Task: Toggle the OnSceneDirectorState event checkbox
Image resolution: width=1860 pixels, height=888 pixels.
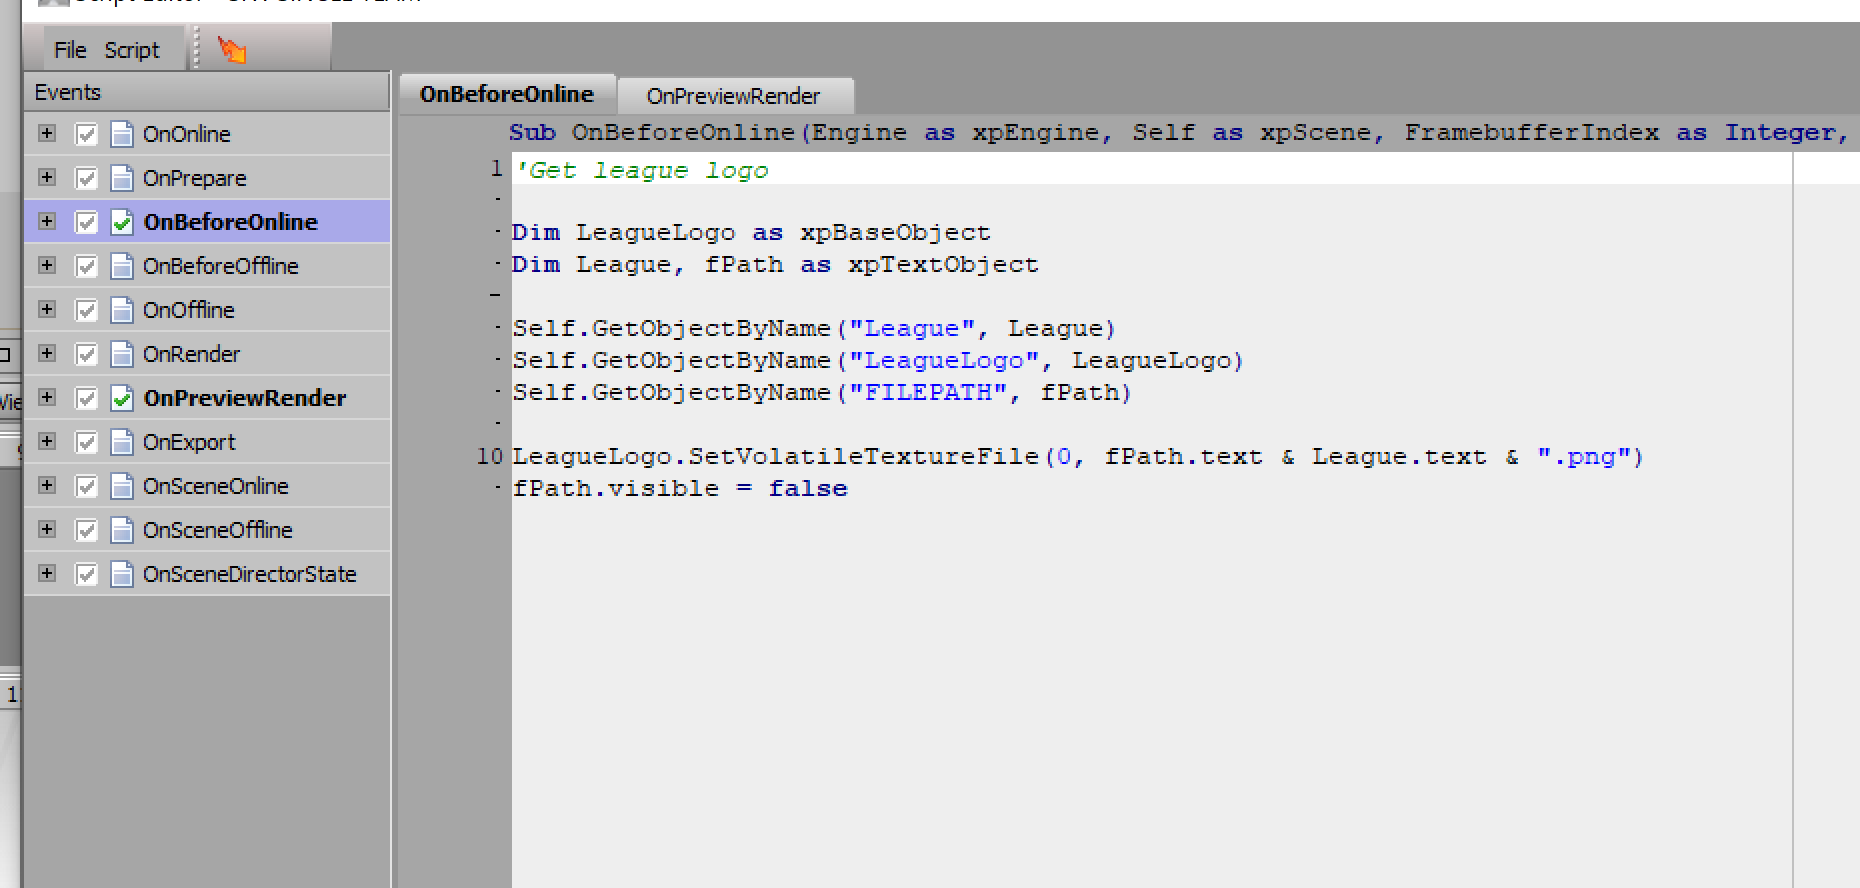Action: click(86, 574)
